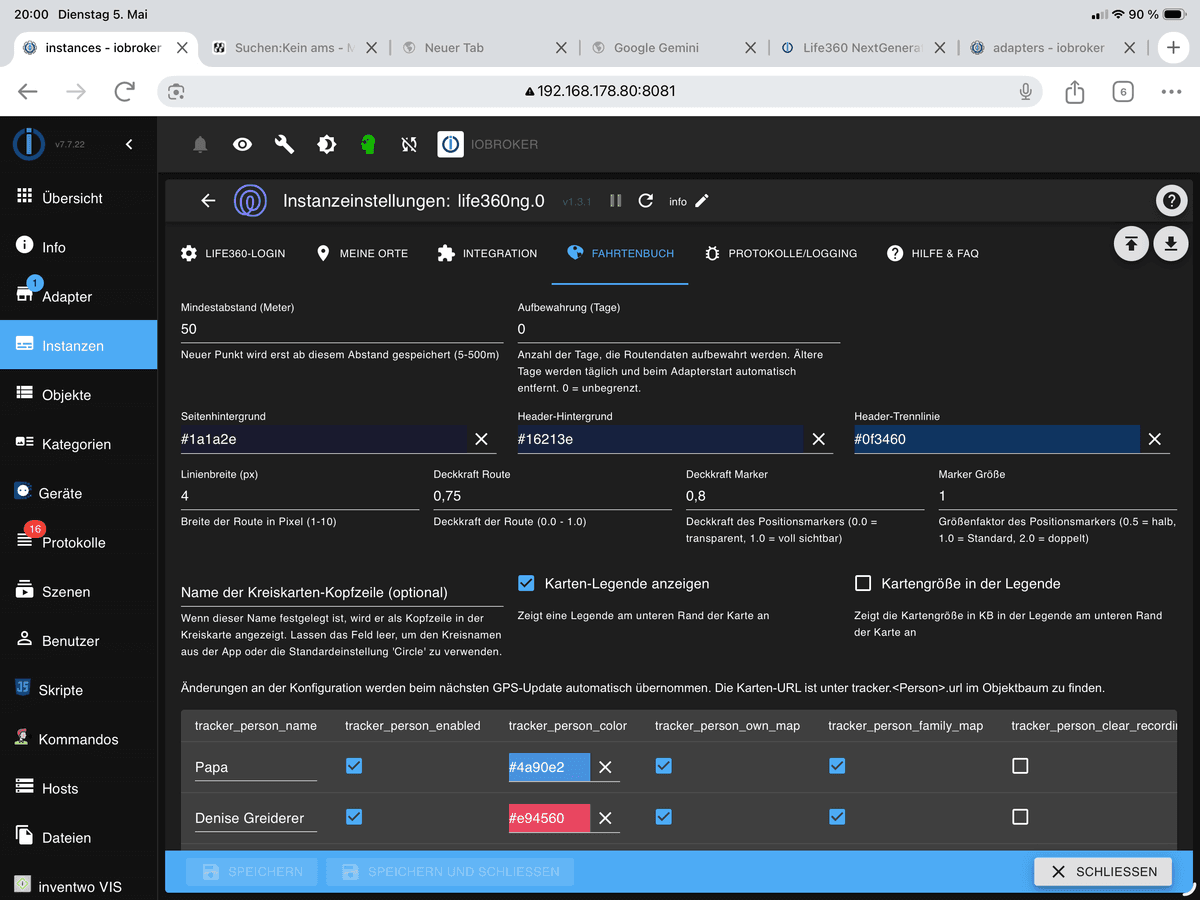Go back with the instance settings arrow
The image size is (1200, 900).
click(x=208, y=201)
